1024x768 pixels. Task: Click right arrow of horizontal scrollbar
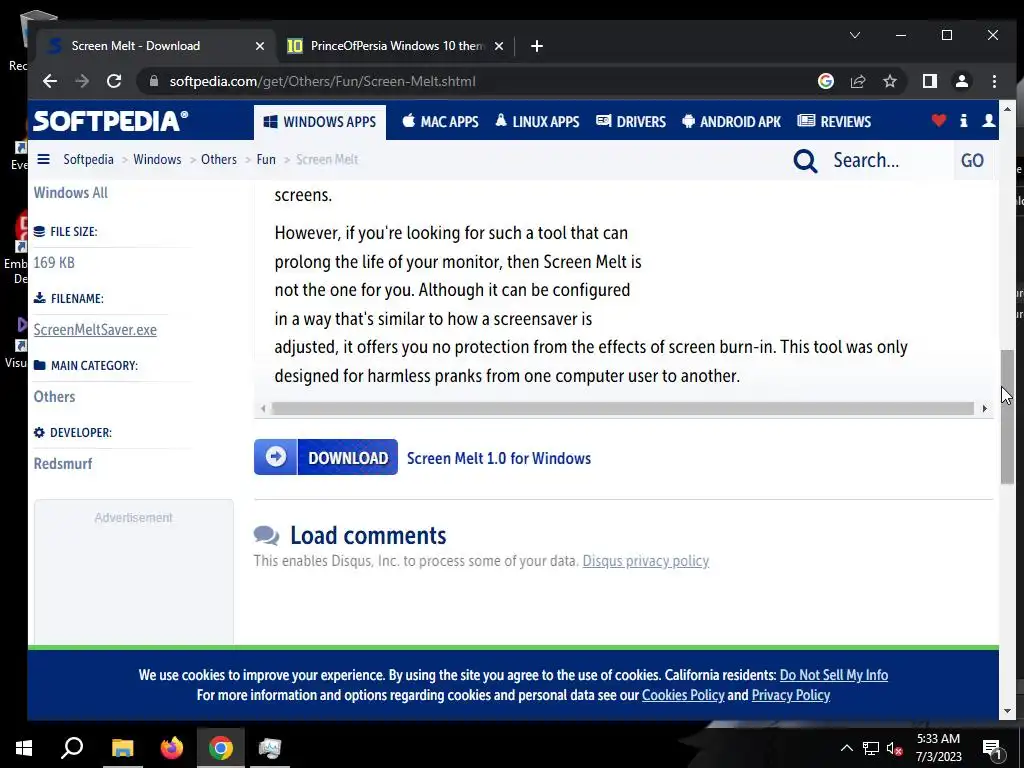[x=984, y=409]
